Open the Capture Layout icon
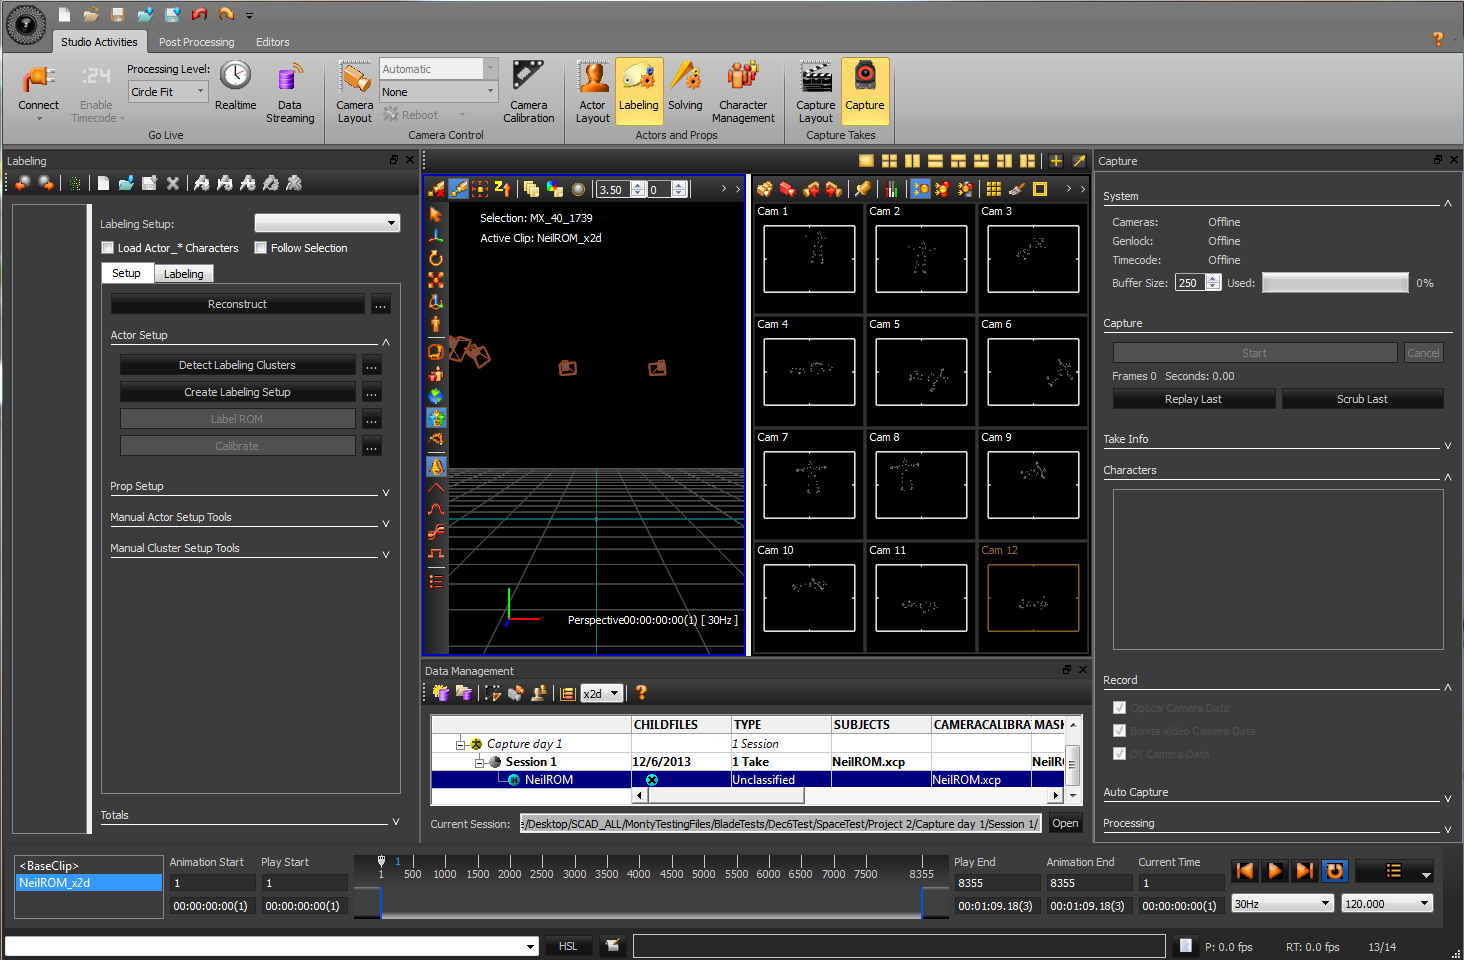 pyautogui.click(x=815, y=80)
